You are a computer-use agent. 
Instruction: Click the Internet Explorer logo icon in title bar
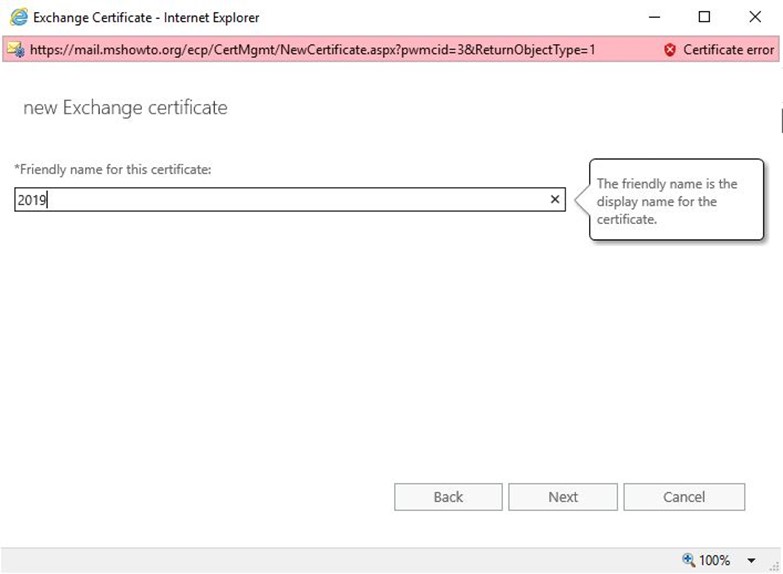19,17
